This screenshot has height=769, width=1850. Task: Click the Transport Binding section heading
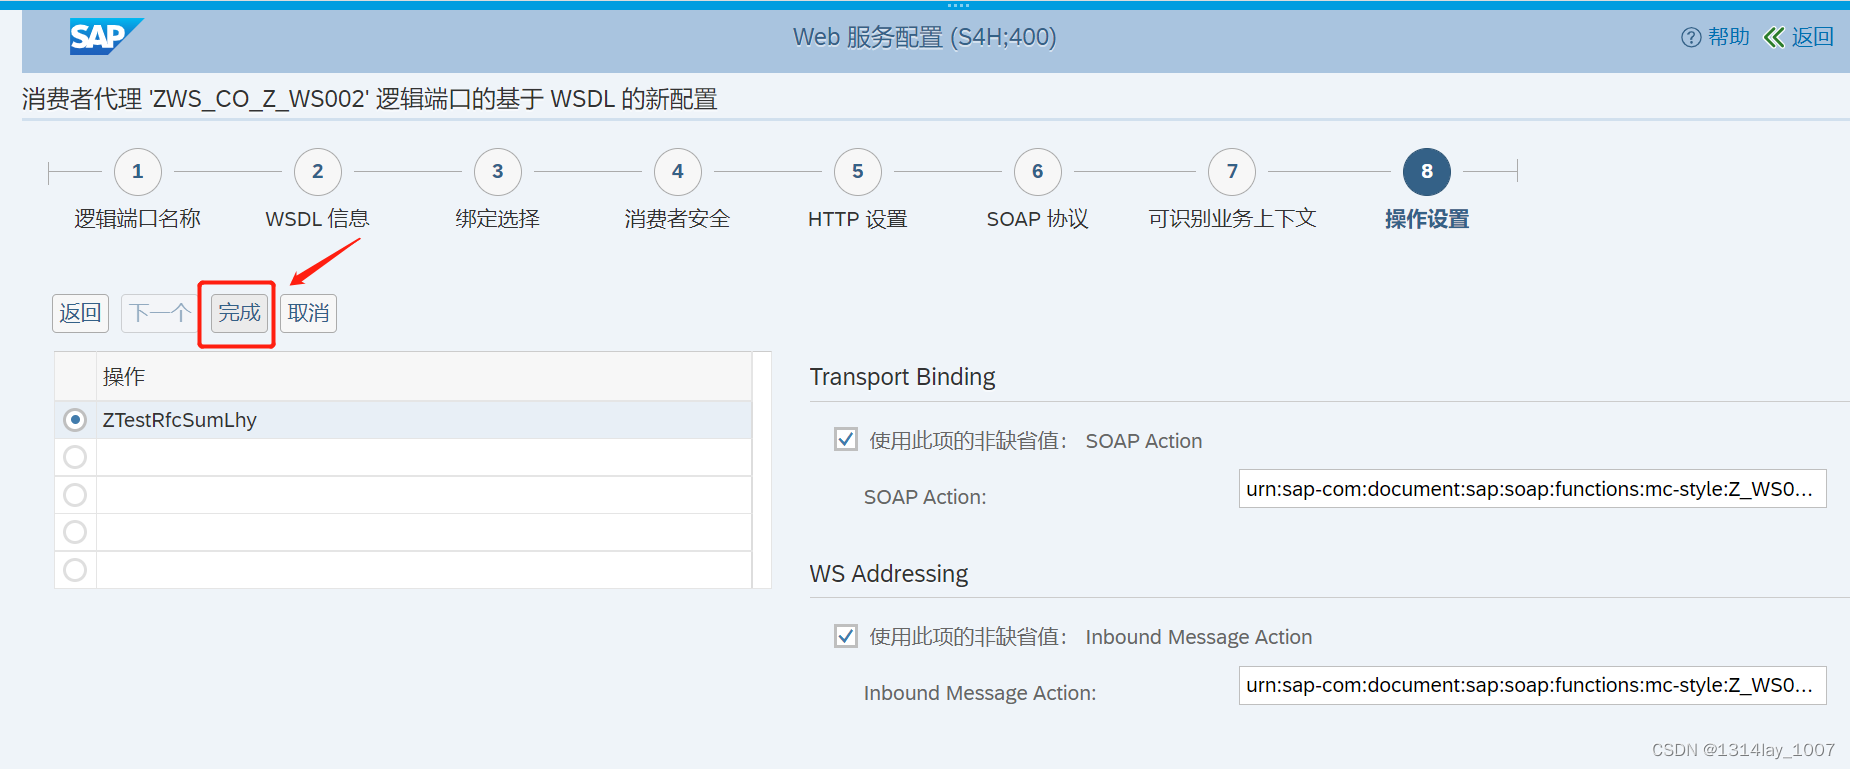(902, 377)
